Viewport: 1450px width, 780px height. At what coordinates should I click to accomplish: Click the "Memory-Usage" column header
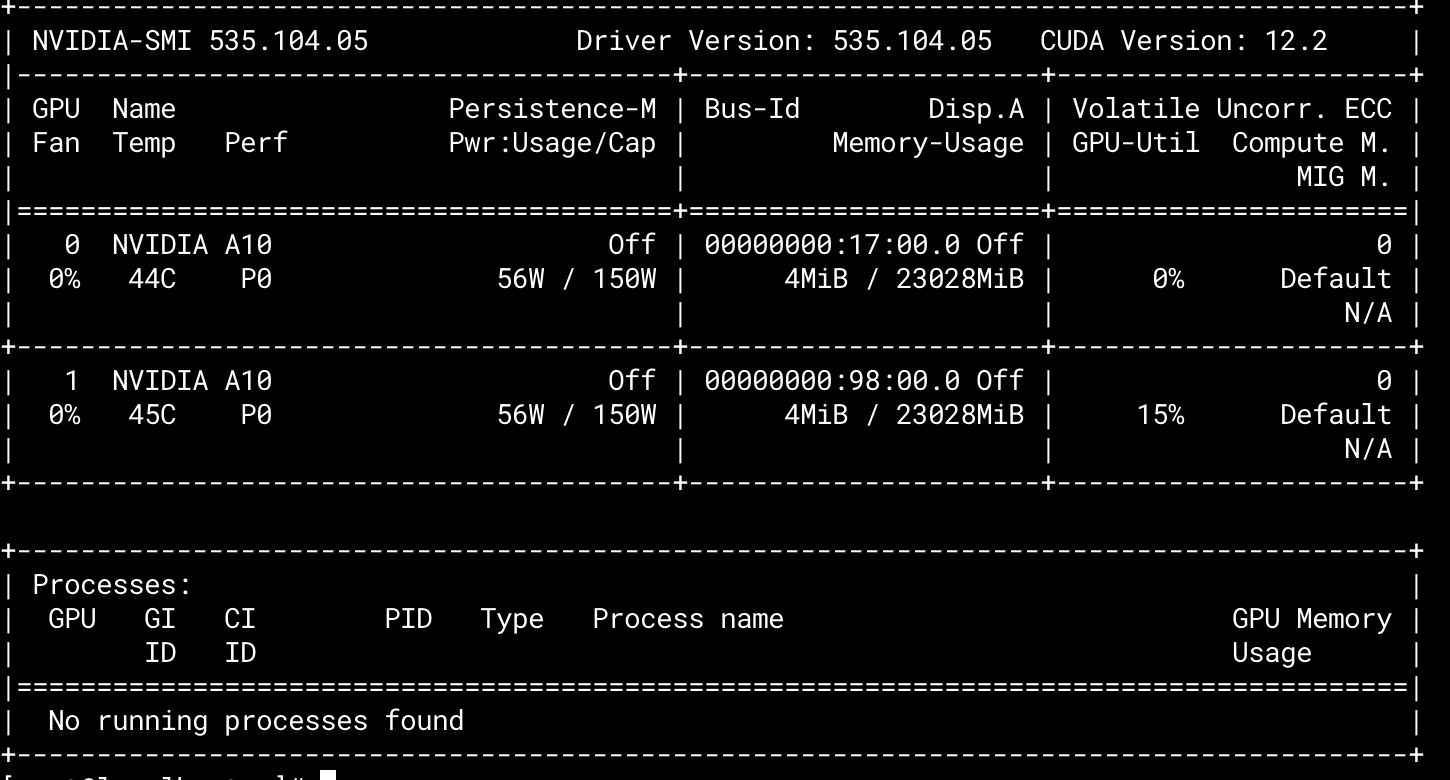(928, 143)
